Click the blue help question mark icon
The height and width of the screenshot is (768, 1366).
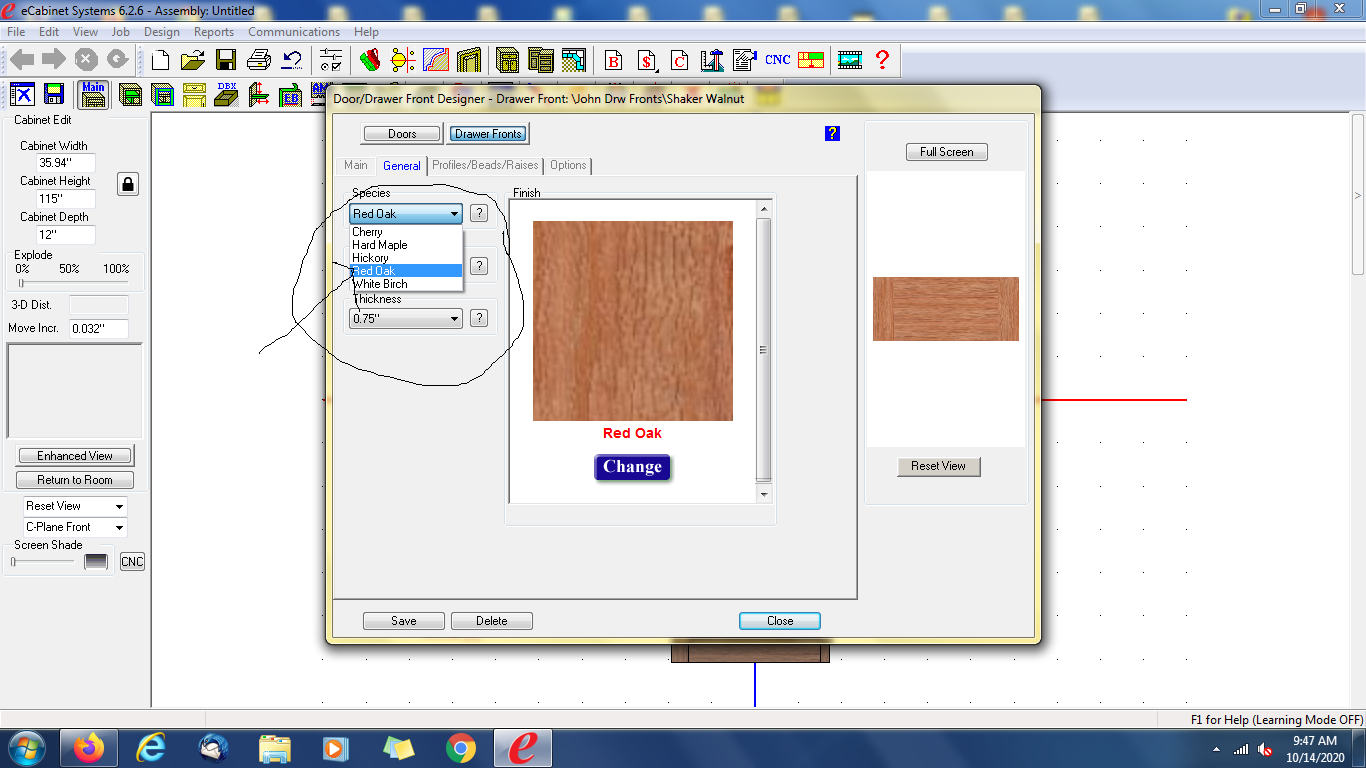[x=832, y=133]
